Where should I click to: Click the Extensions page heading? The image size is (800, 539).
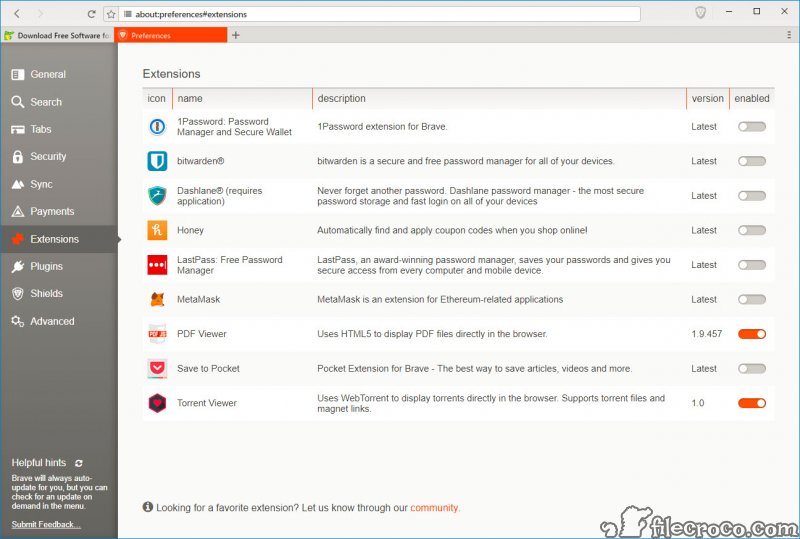click(171, 74)
